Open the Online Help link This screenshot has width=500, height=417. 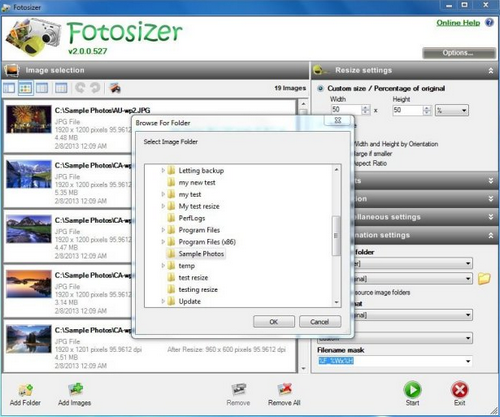pyautogui.click(x=458, y=23)
